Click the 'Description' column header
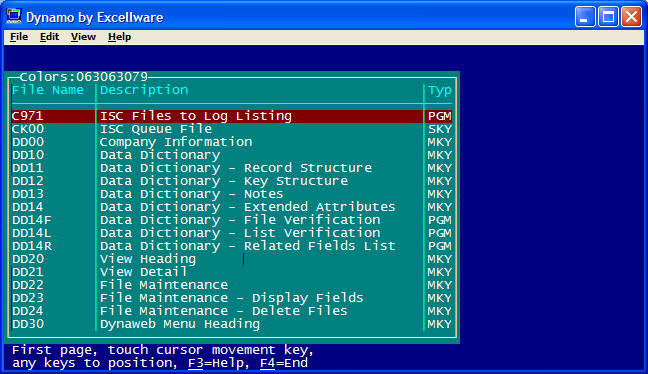648x374 pixels. [144, 90]
